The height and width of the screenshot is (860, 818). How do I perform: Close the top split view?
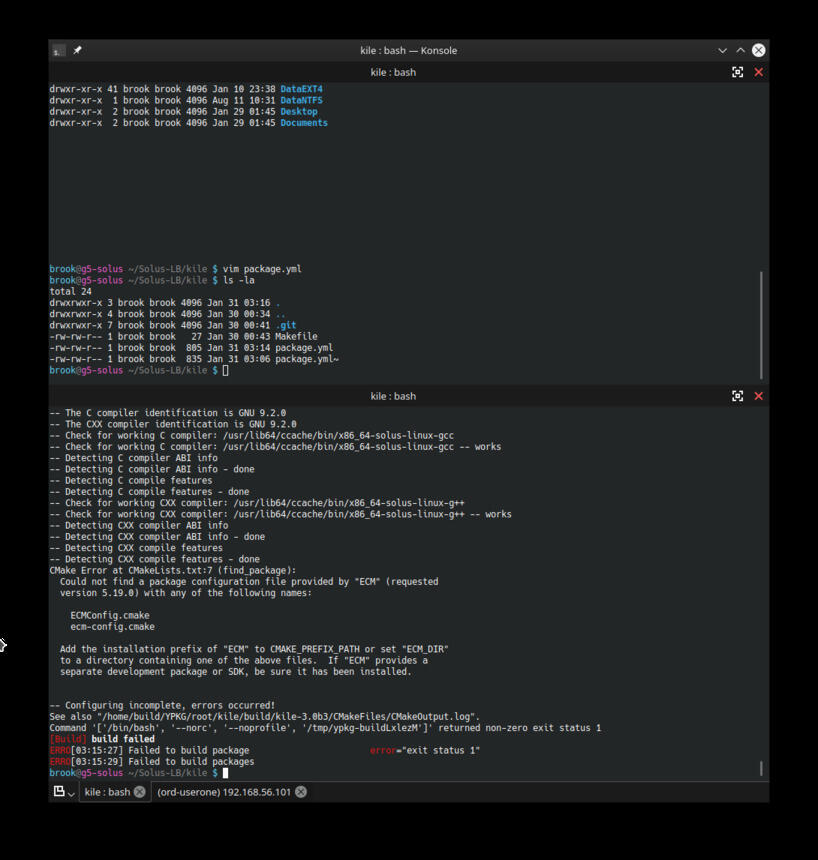pyautogui.click(x=758, y=72)
